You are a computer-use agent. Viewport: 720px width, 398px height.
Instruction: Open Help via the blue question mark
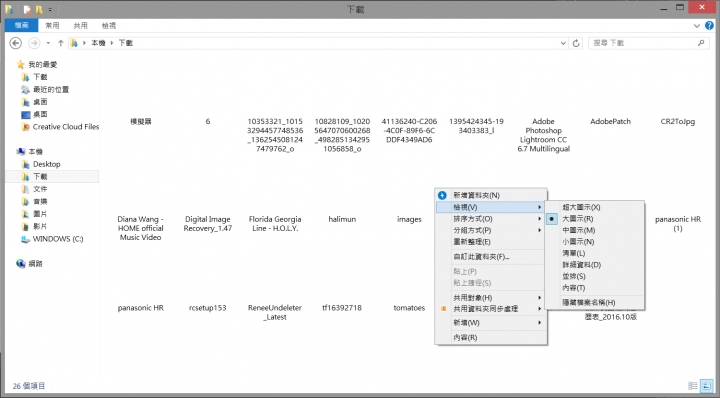[x=709, y=26]
